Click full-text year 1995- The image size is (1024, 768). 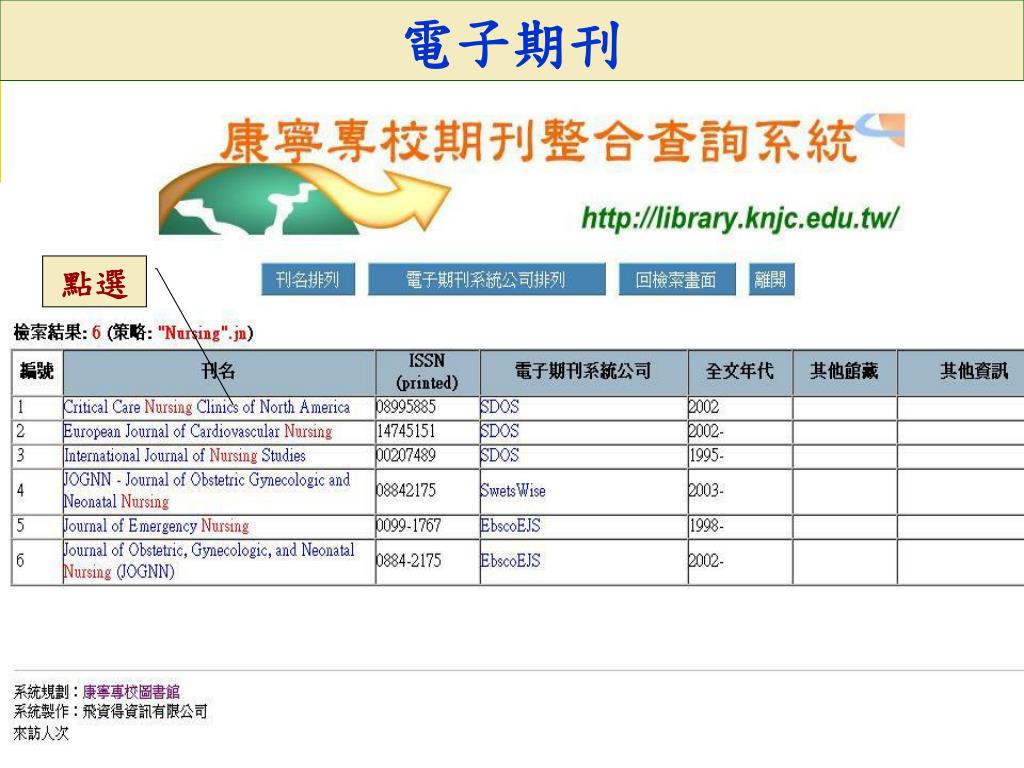(706, 455)
